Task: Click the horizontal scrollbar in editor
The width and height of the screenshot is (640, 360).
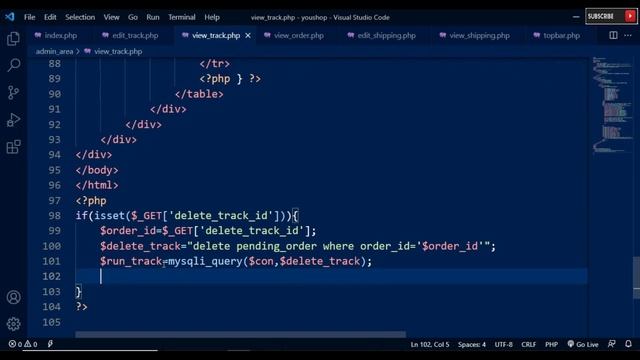Action: tap(241, 334)
